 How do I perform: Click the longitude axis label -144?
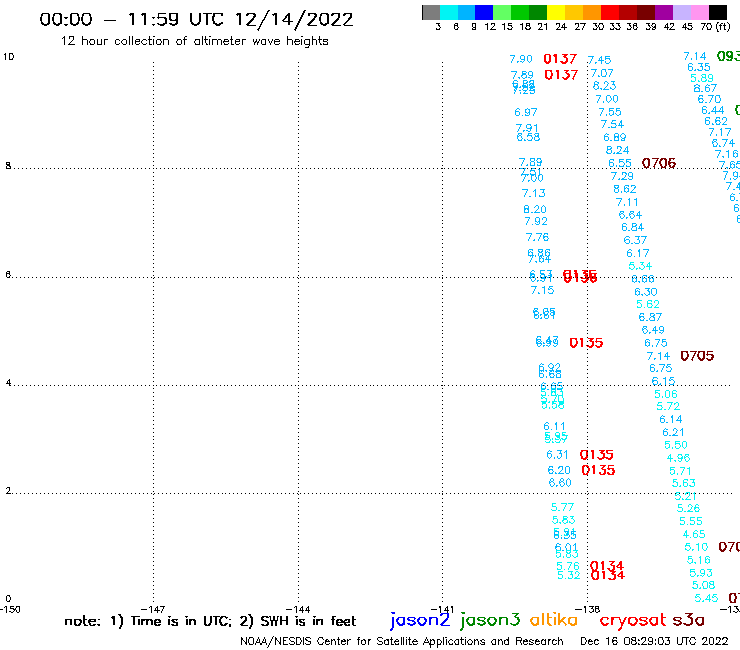point(298,609)
